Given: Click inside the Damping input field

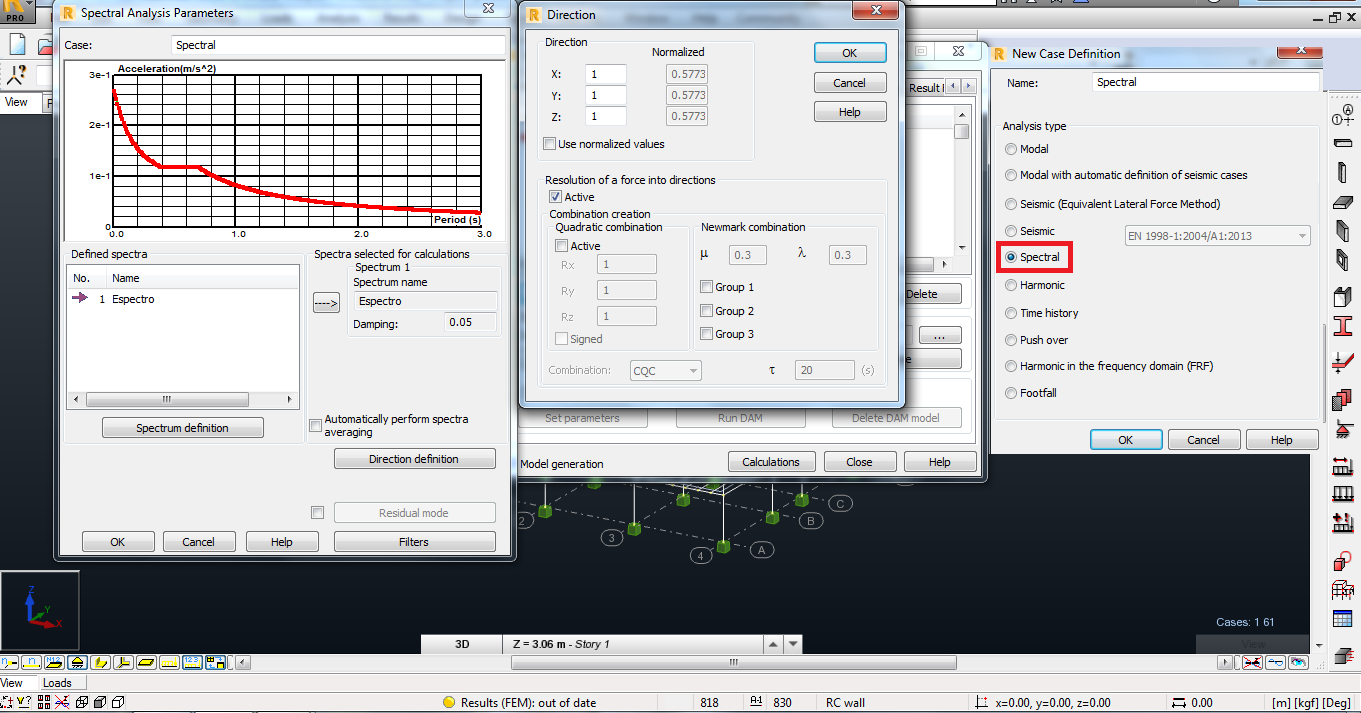Looking at the screenshot, I should point(470,322).
